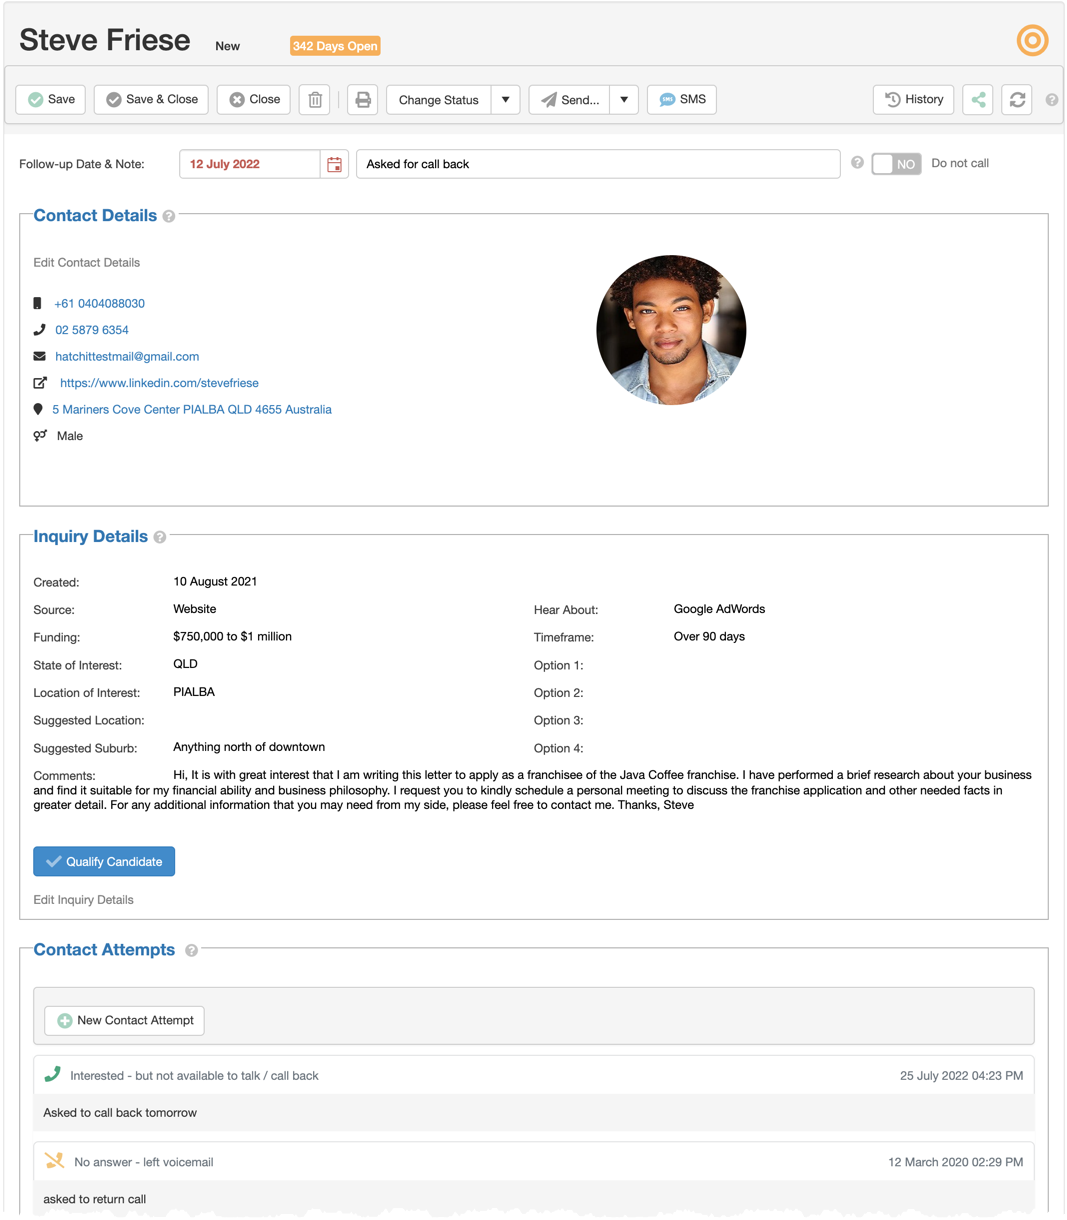The height and width of the screenshot is (1220, 1067).
Task: Toggle the Do not call switch
Action: point(896,164)
